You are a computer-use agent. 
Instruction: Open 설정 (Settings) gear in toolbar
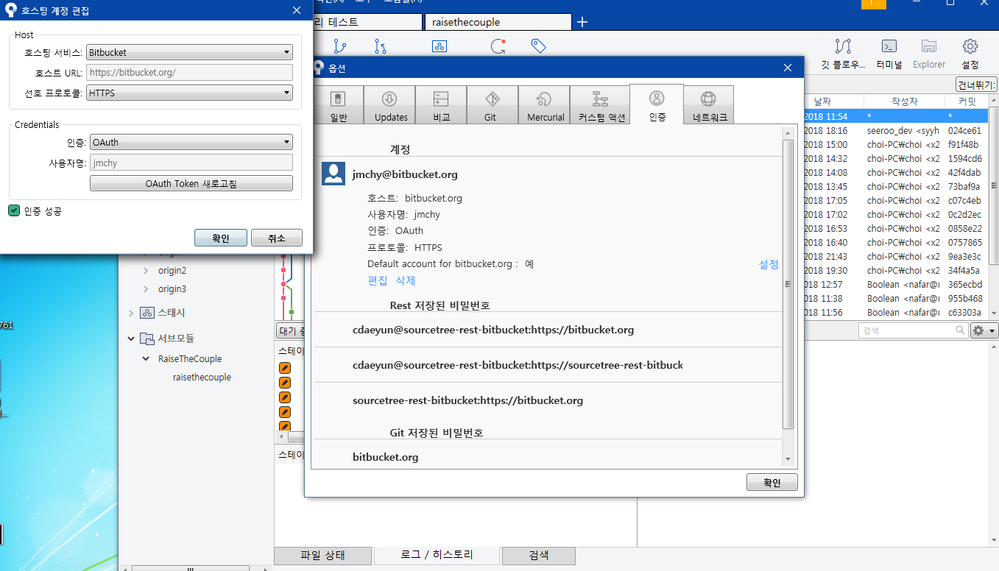970,54
